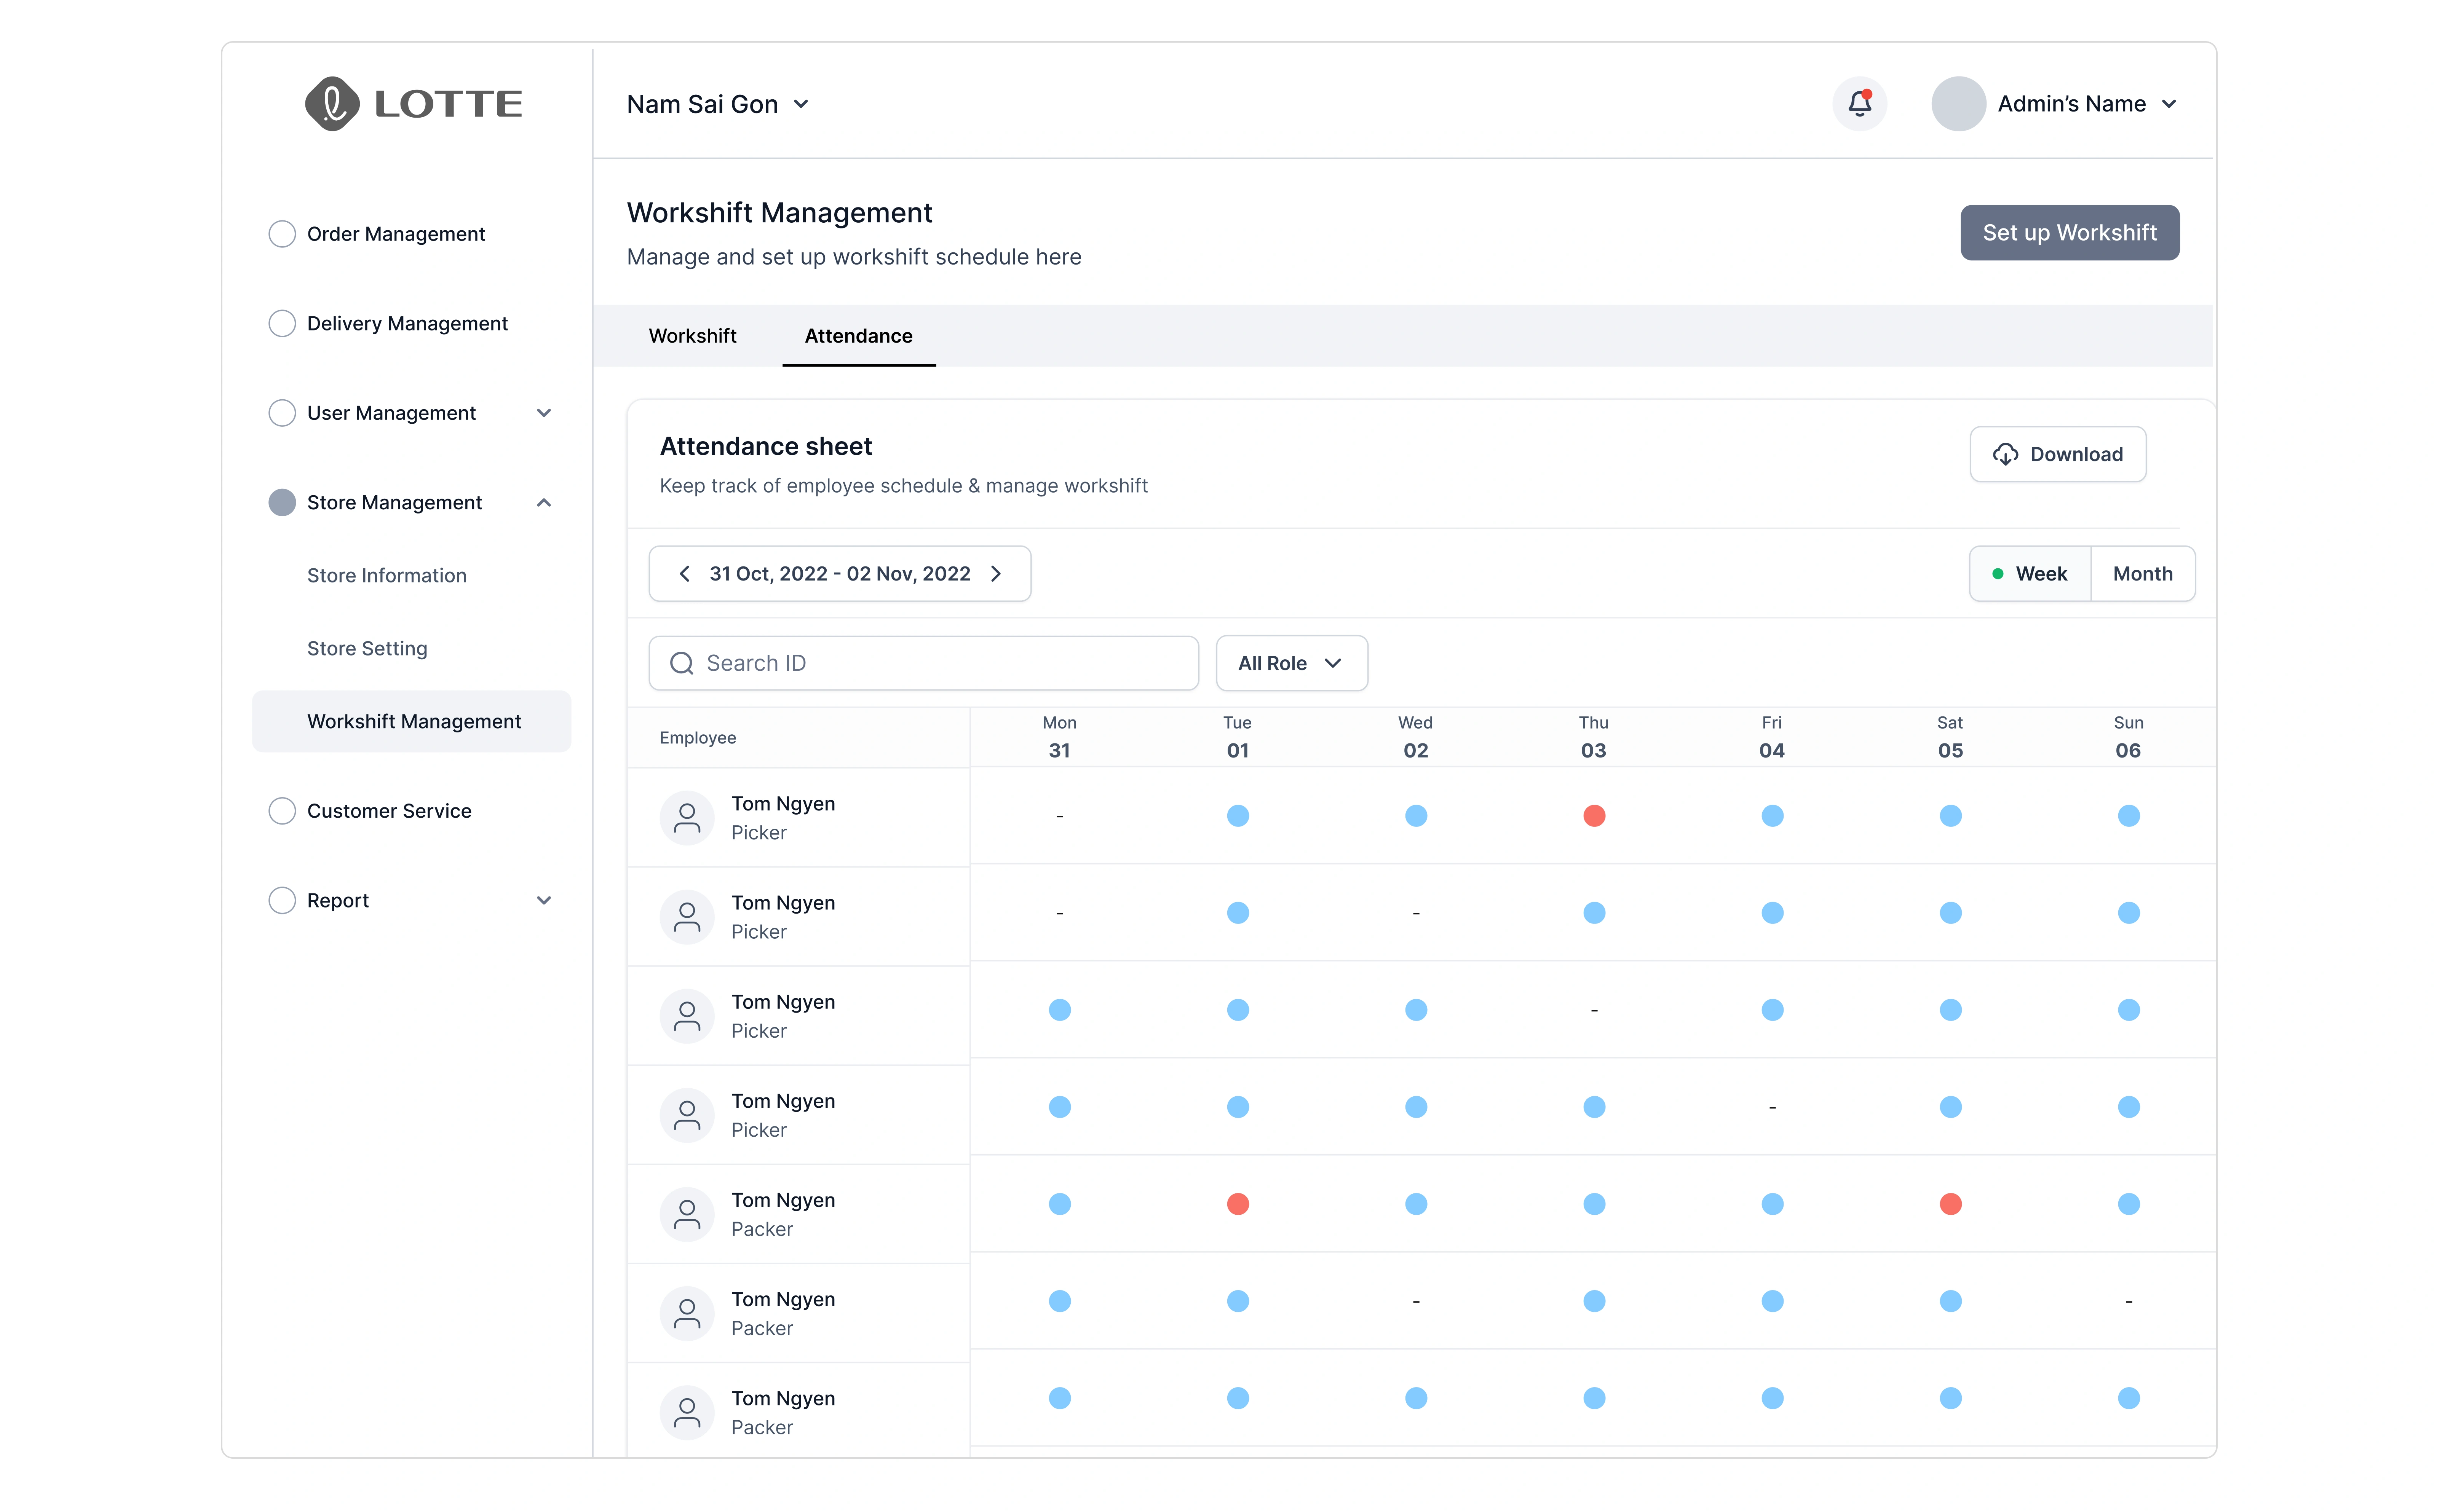Click the LOTTE logo
Screen dimensions: 2437x1512
pos(413,104)
